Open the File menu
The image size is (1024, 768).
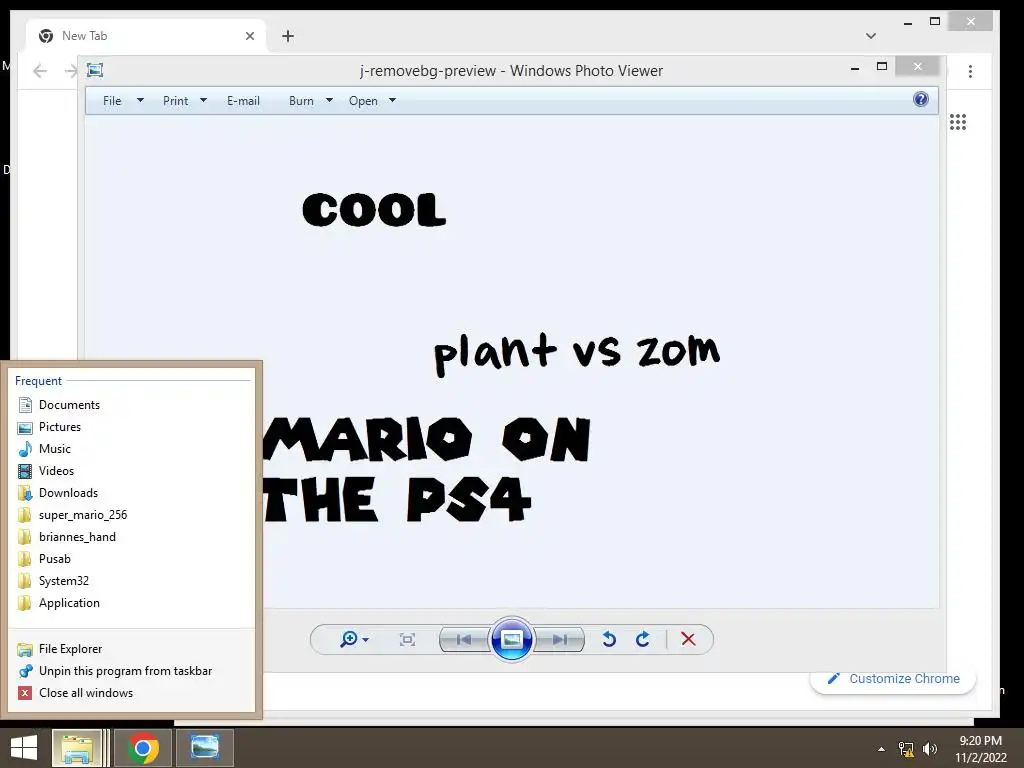click(112, 101)
